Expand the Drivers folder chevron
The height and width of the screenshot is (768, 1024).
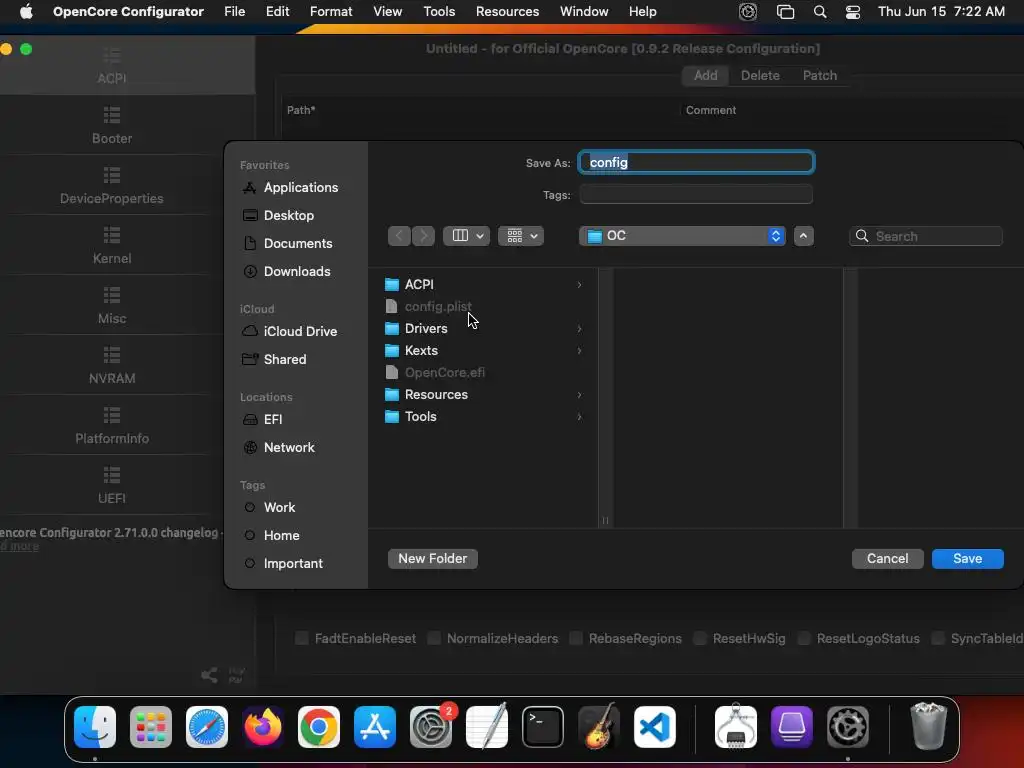pyautogui.click(x=579, y=328)
